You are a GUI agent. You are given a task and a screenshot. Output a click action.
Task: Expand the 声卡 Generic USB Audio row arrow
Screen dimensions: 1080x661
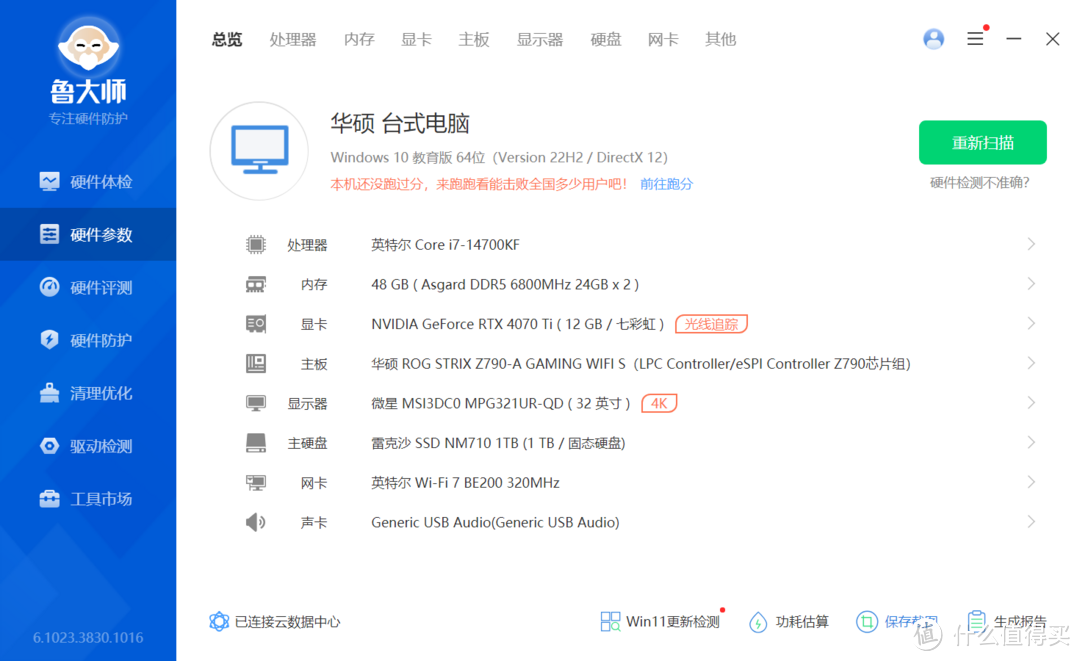pyautogui.click(x=1031, y=522)
